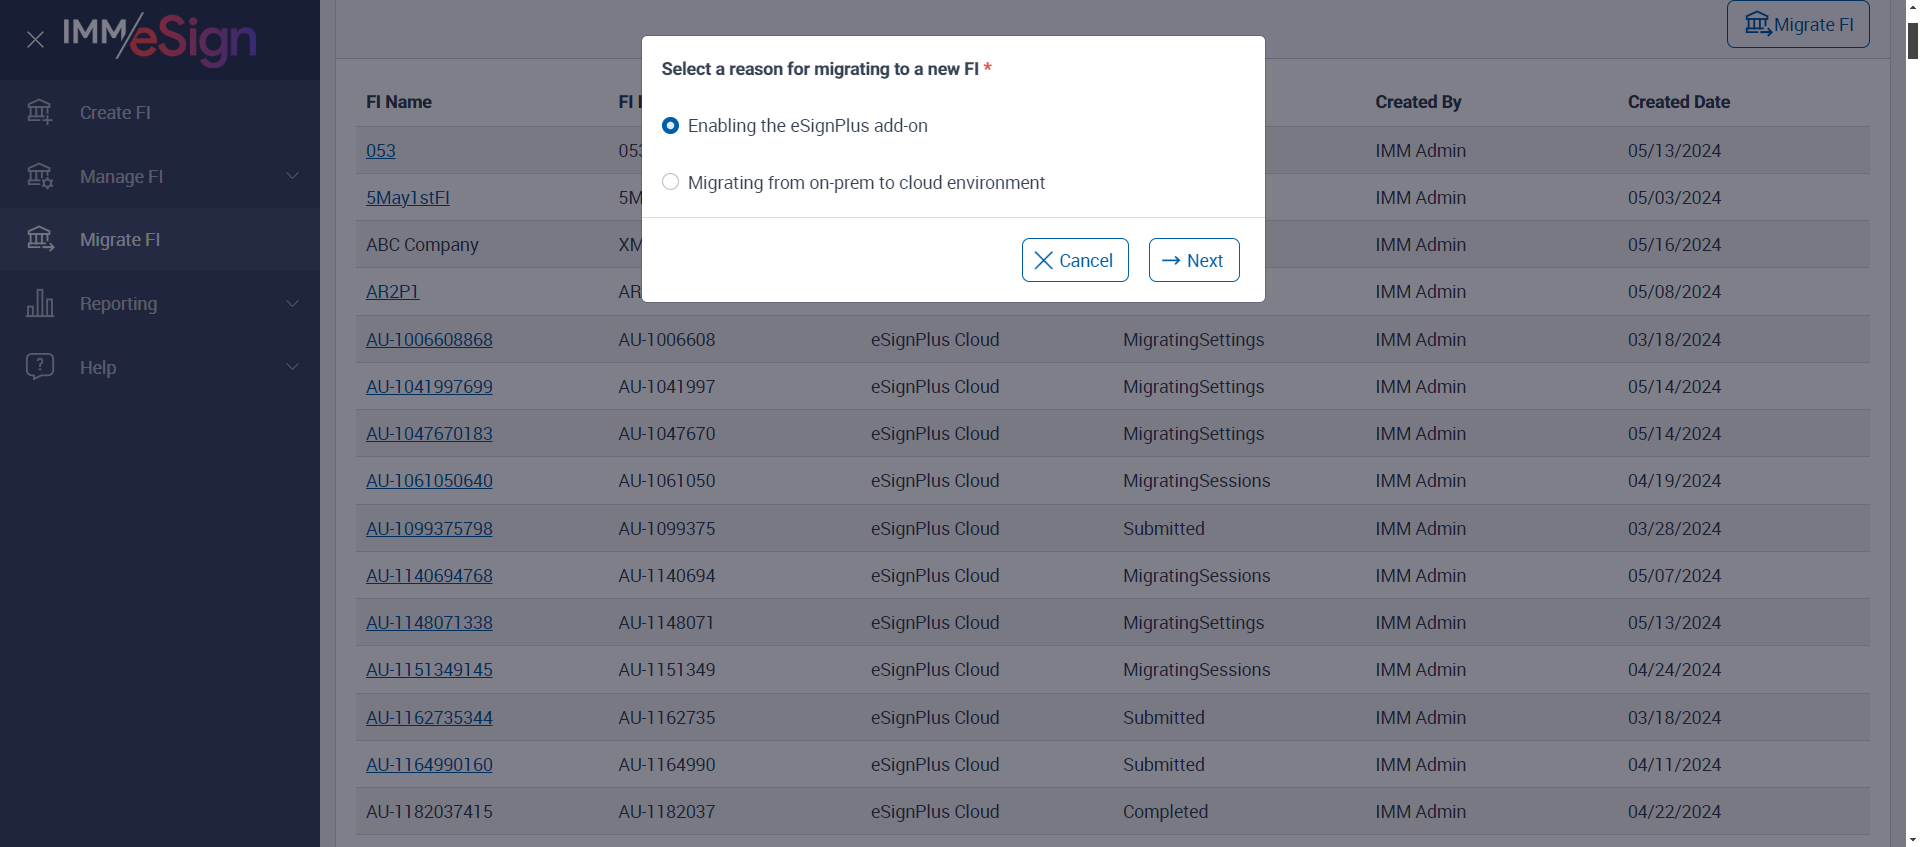1920x847 pixels.
Task: Open the AU-1099375798 FI link
Action: click(x=429, y=529)
